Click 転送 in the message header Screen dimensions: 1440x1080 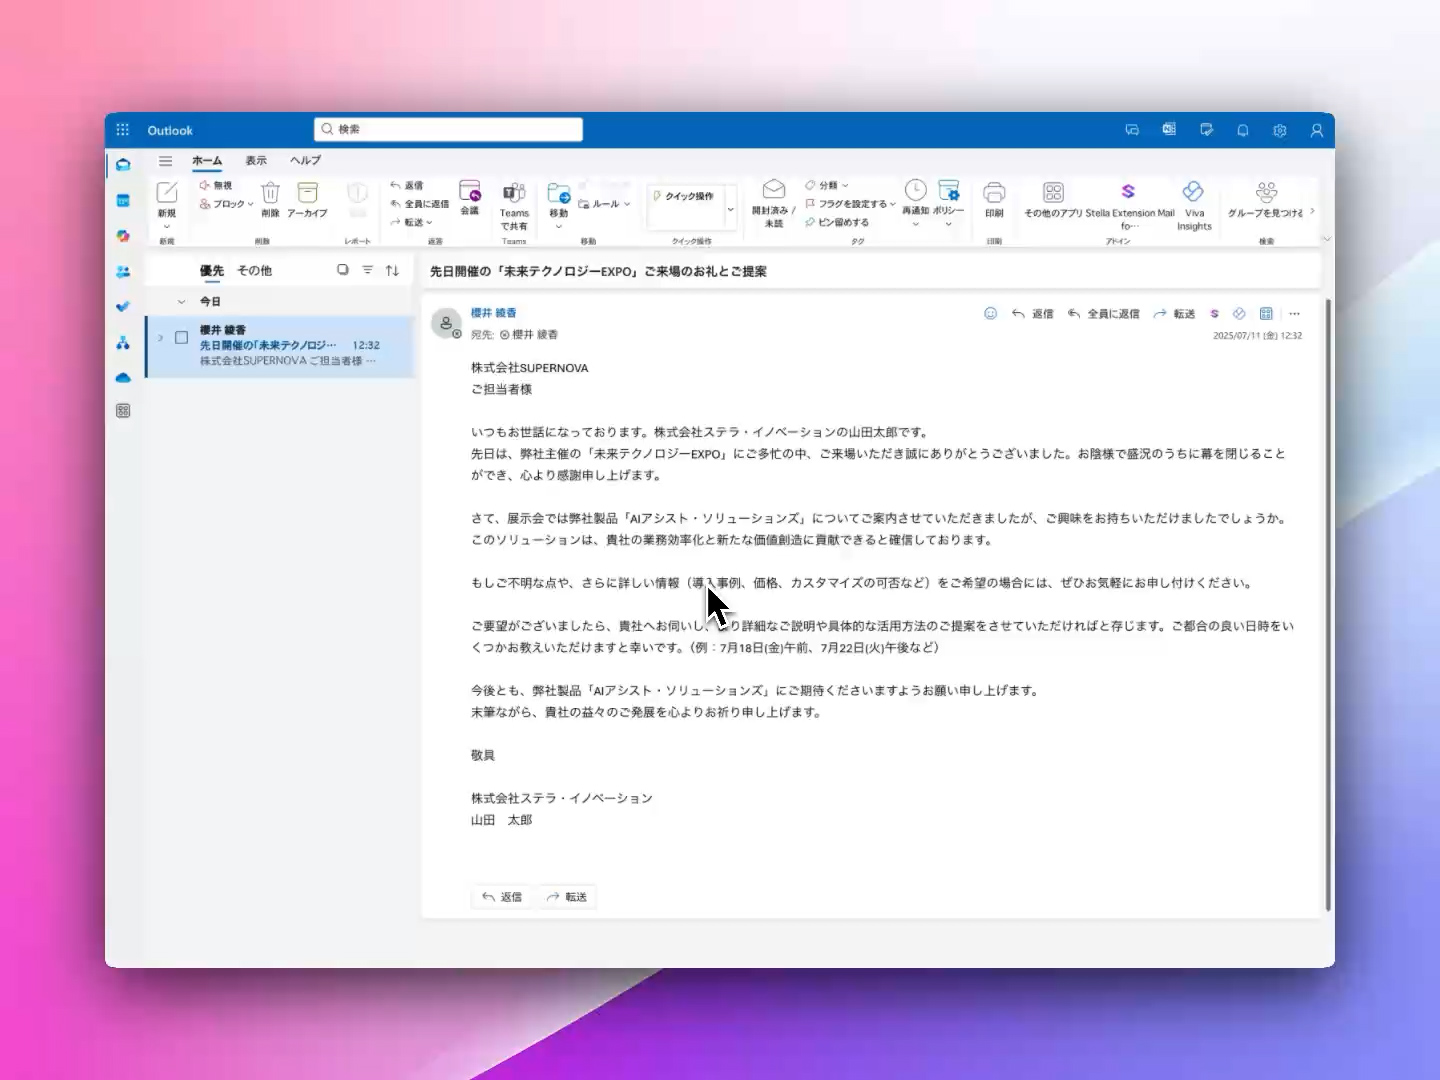click(1174, 314)
